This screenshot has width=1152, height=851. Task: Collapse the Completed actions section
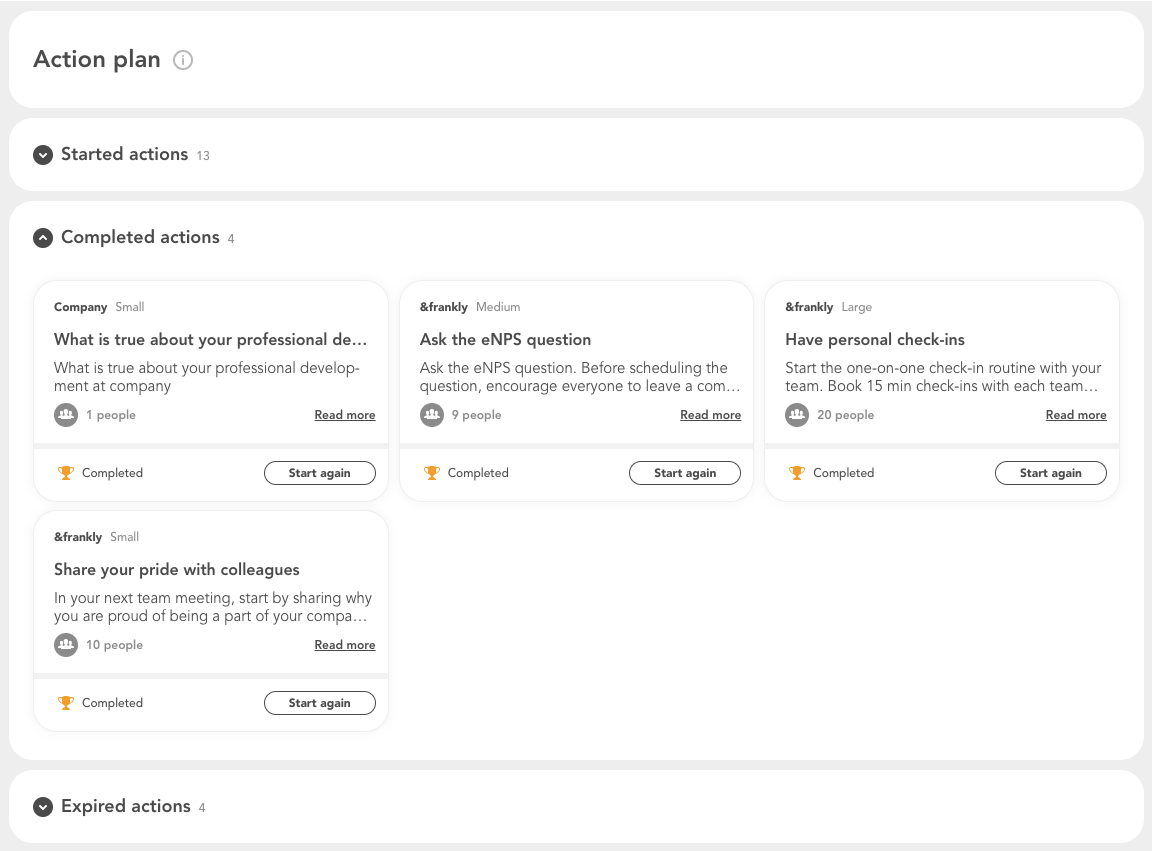pos(43,238)
